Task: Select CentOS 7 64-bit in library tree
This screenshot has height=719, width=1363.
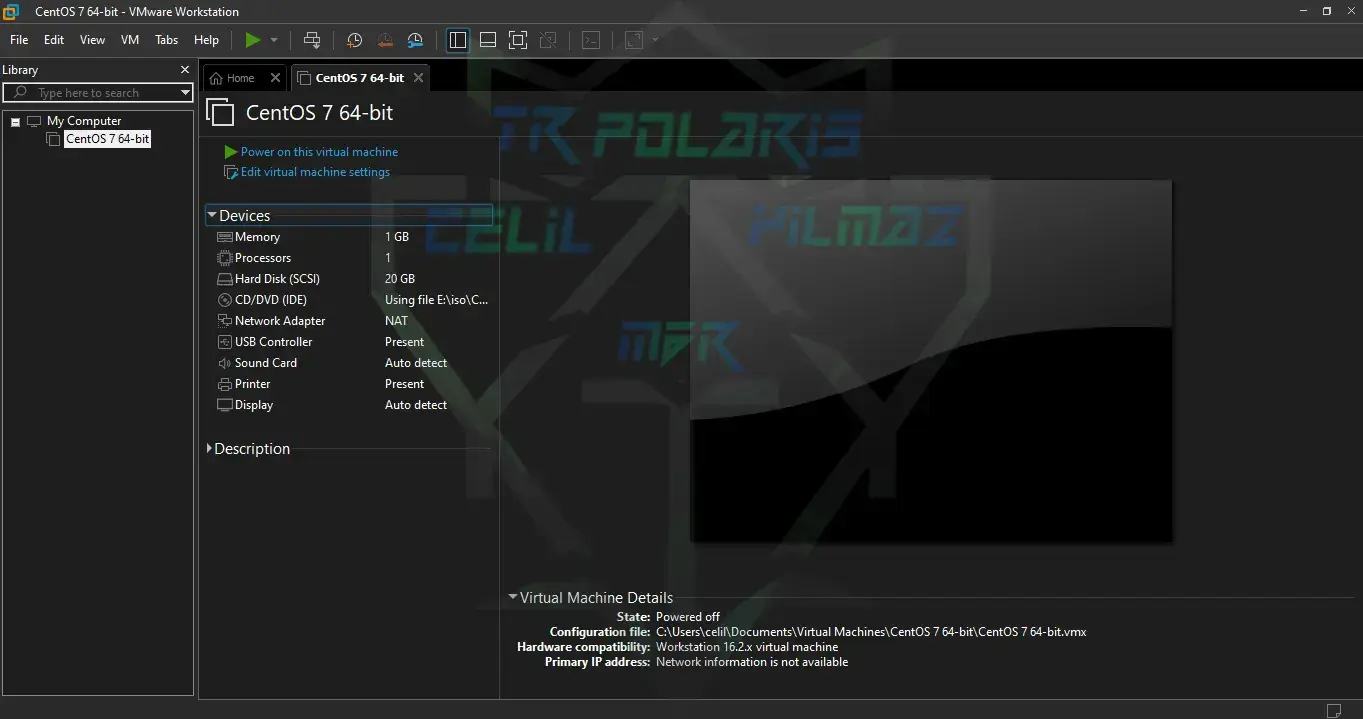Action: click(x=107, y=139)
